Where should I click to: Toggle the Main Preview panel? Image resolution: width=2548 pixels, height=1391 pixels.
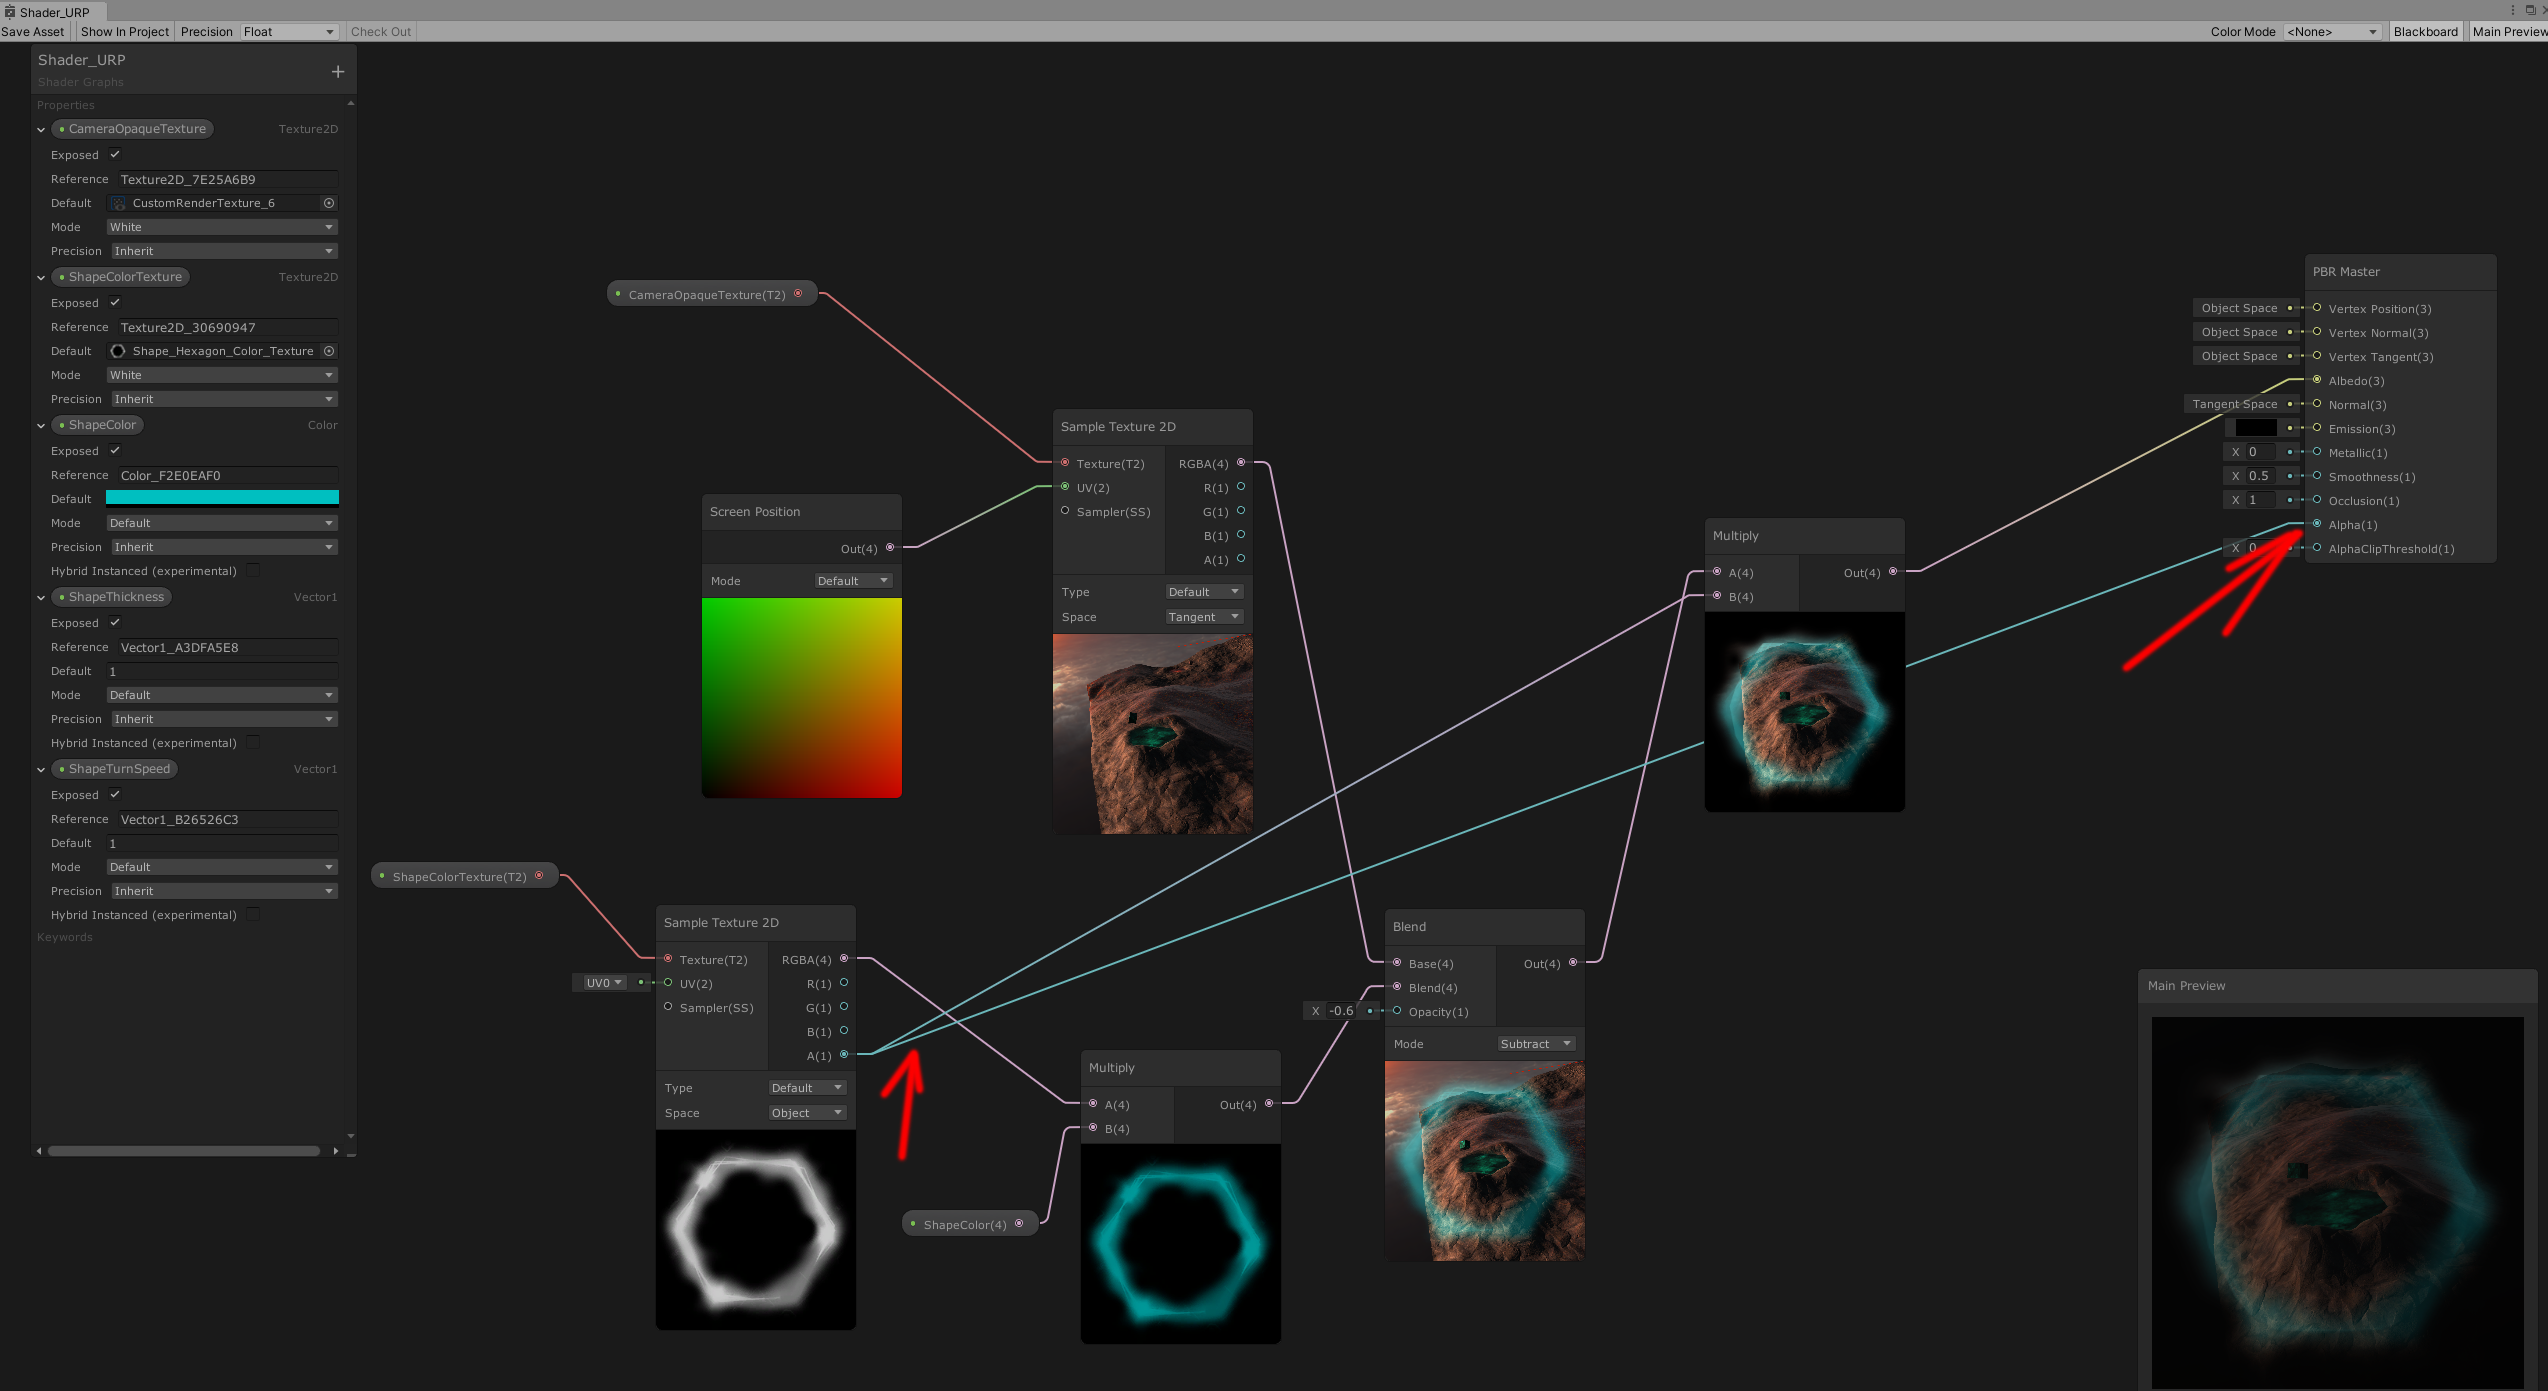[x=2508, y=32]
